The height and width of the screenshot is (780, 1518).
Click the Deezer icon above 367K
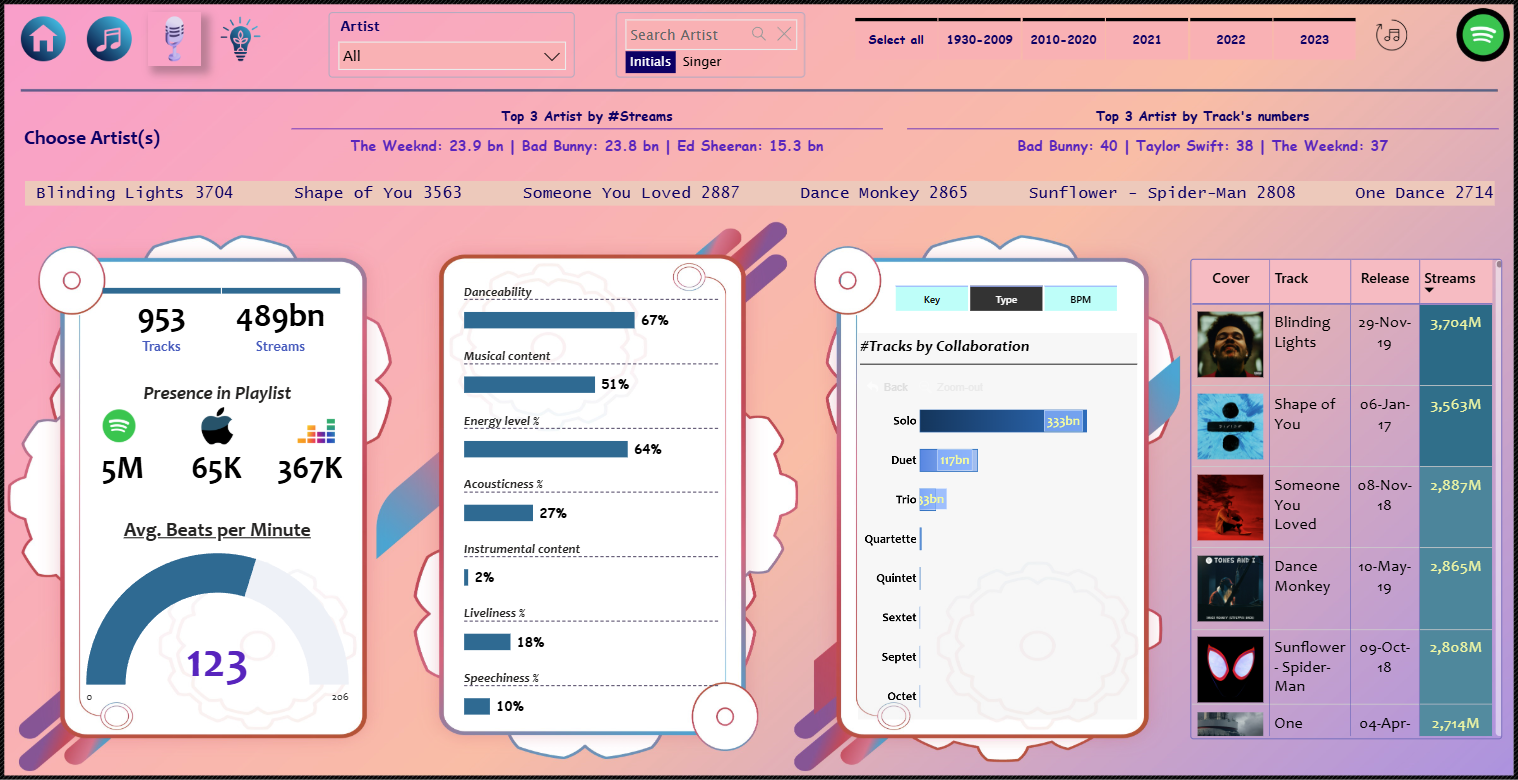point(317,431)
